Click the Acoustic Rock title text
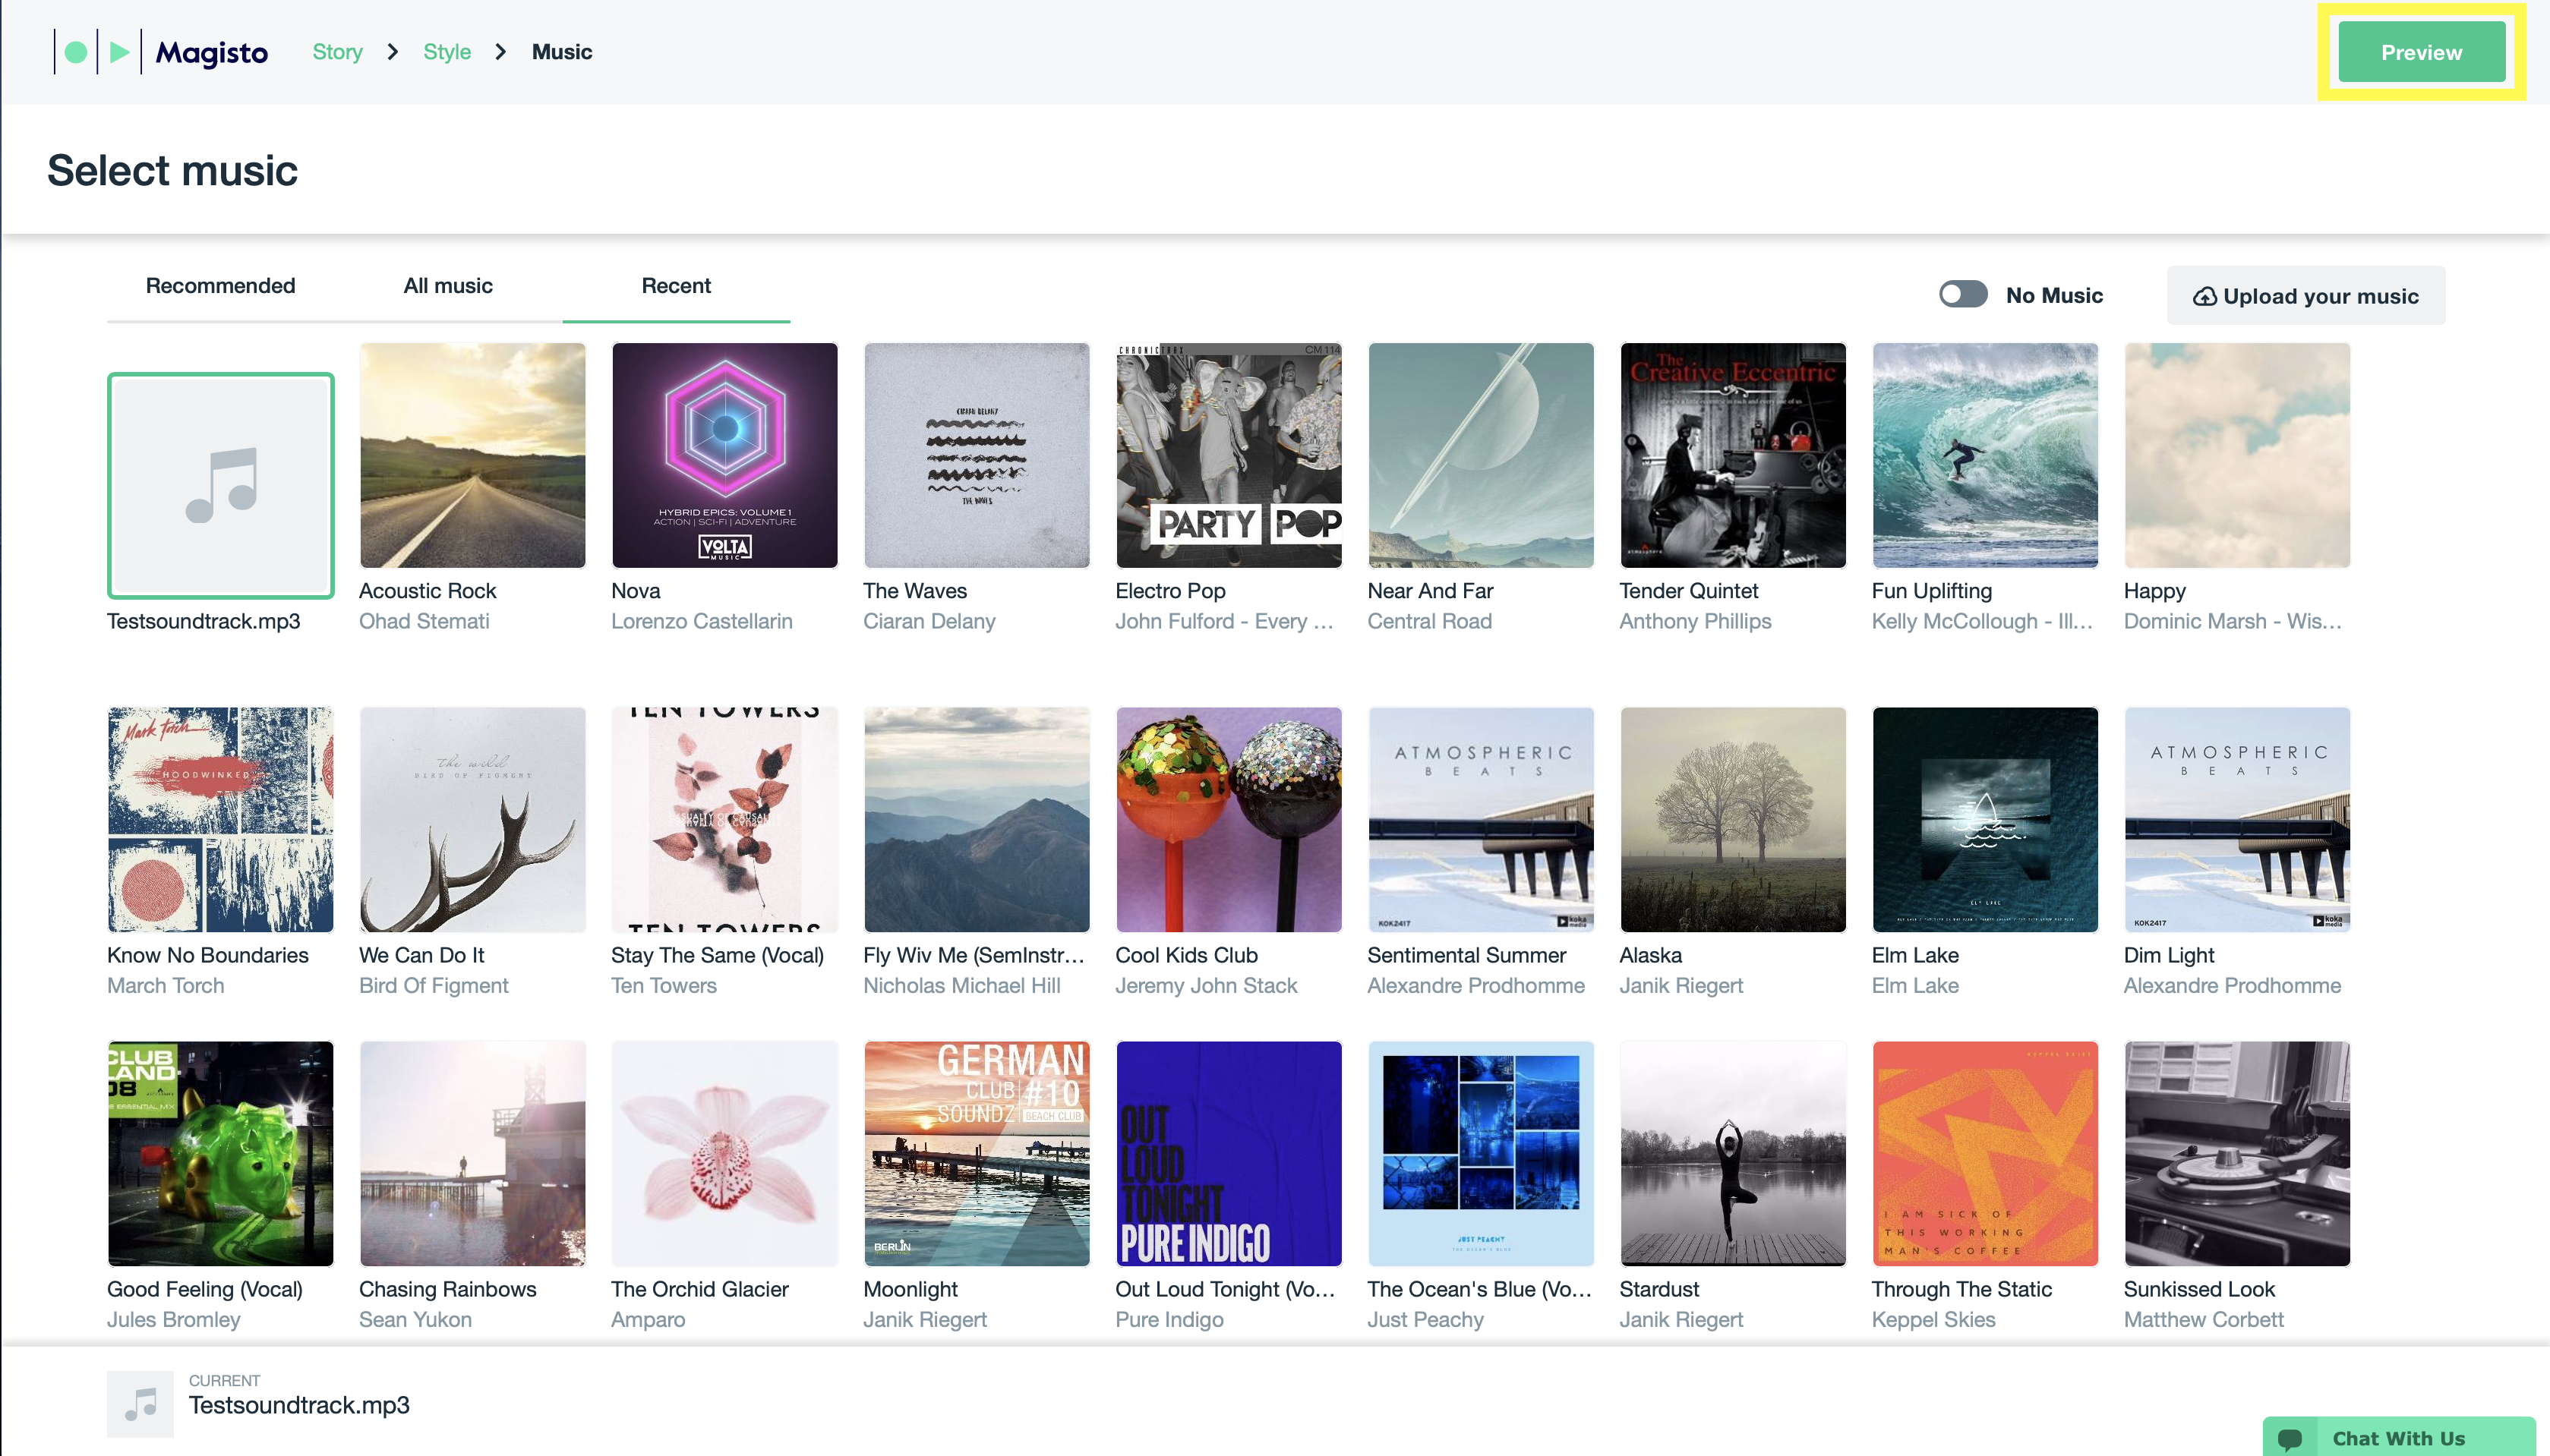The height and width of the screenshot is (1456, 2550). [x=427, y=591]
